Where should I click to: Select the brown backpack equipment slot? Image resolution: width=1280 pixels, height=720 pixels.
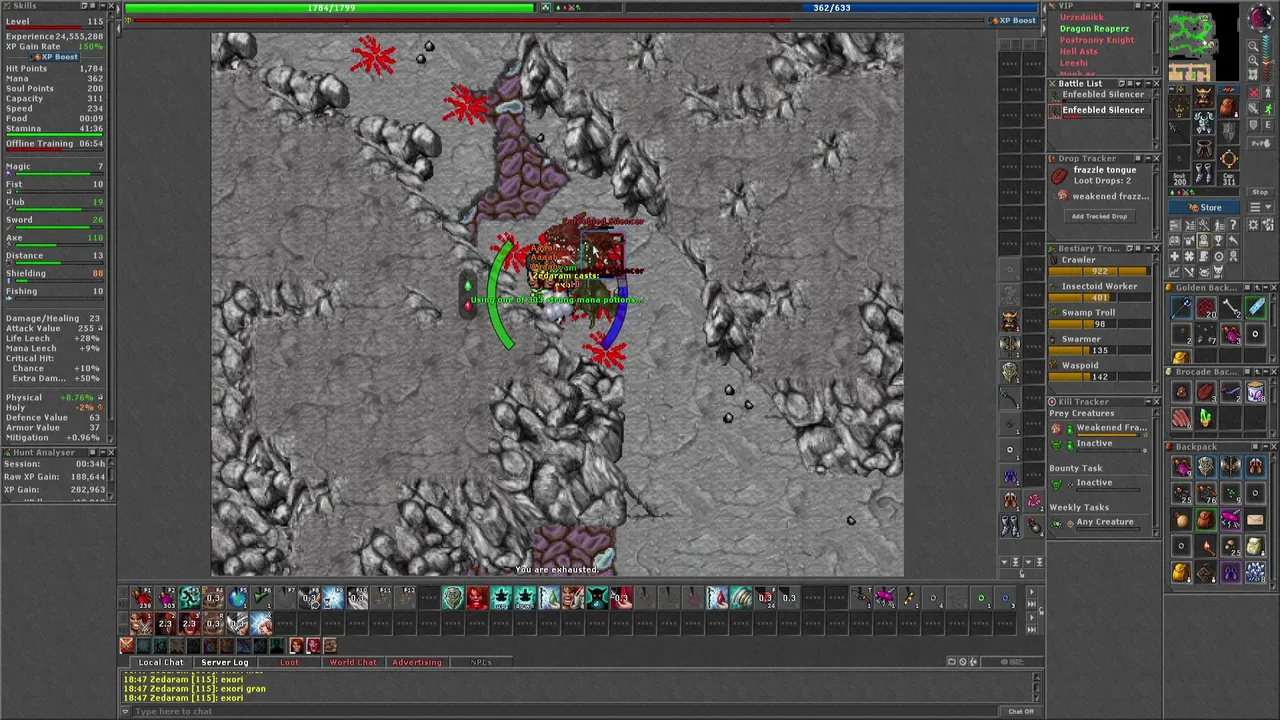[x=1229, y=107]
